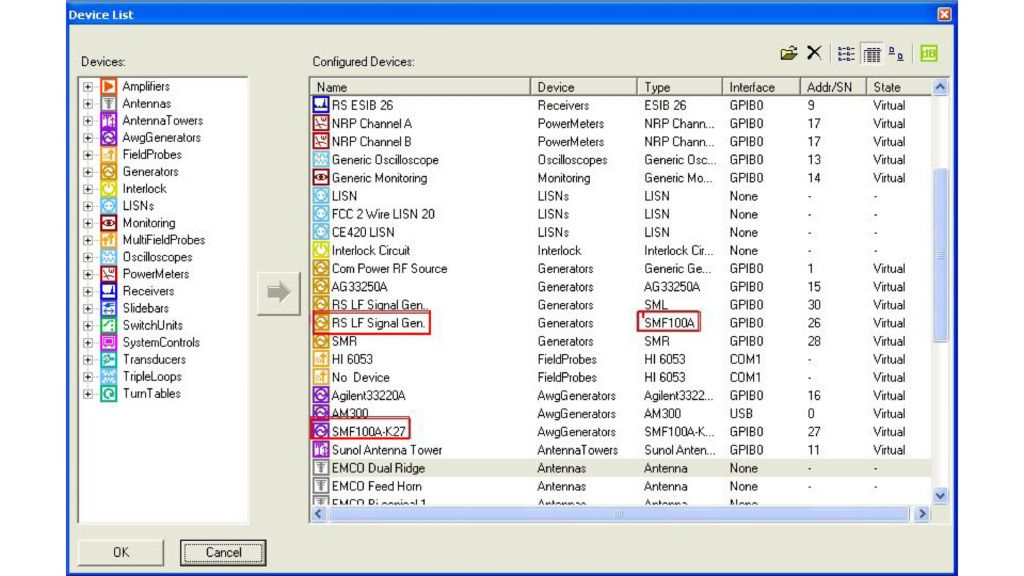The height and width of the screenshot is (576, 1024).
Task: Click the Monitoring eye icon in tree
Action: [x=108, y=223]
